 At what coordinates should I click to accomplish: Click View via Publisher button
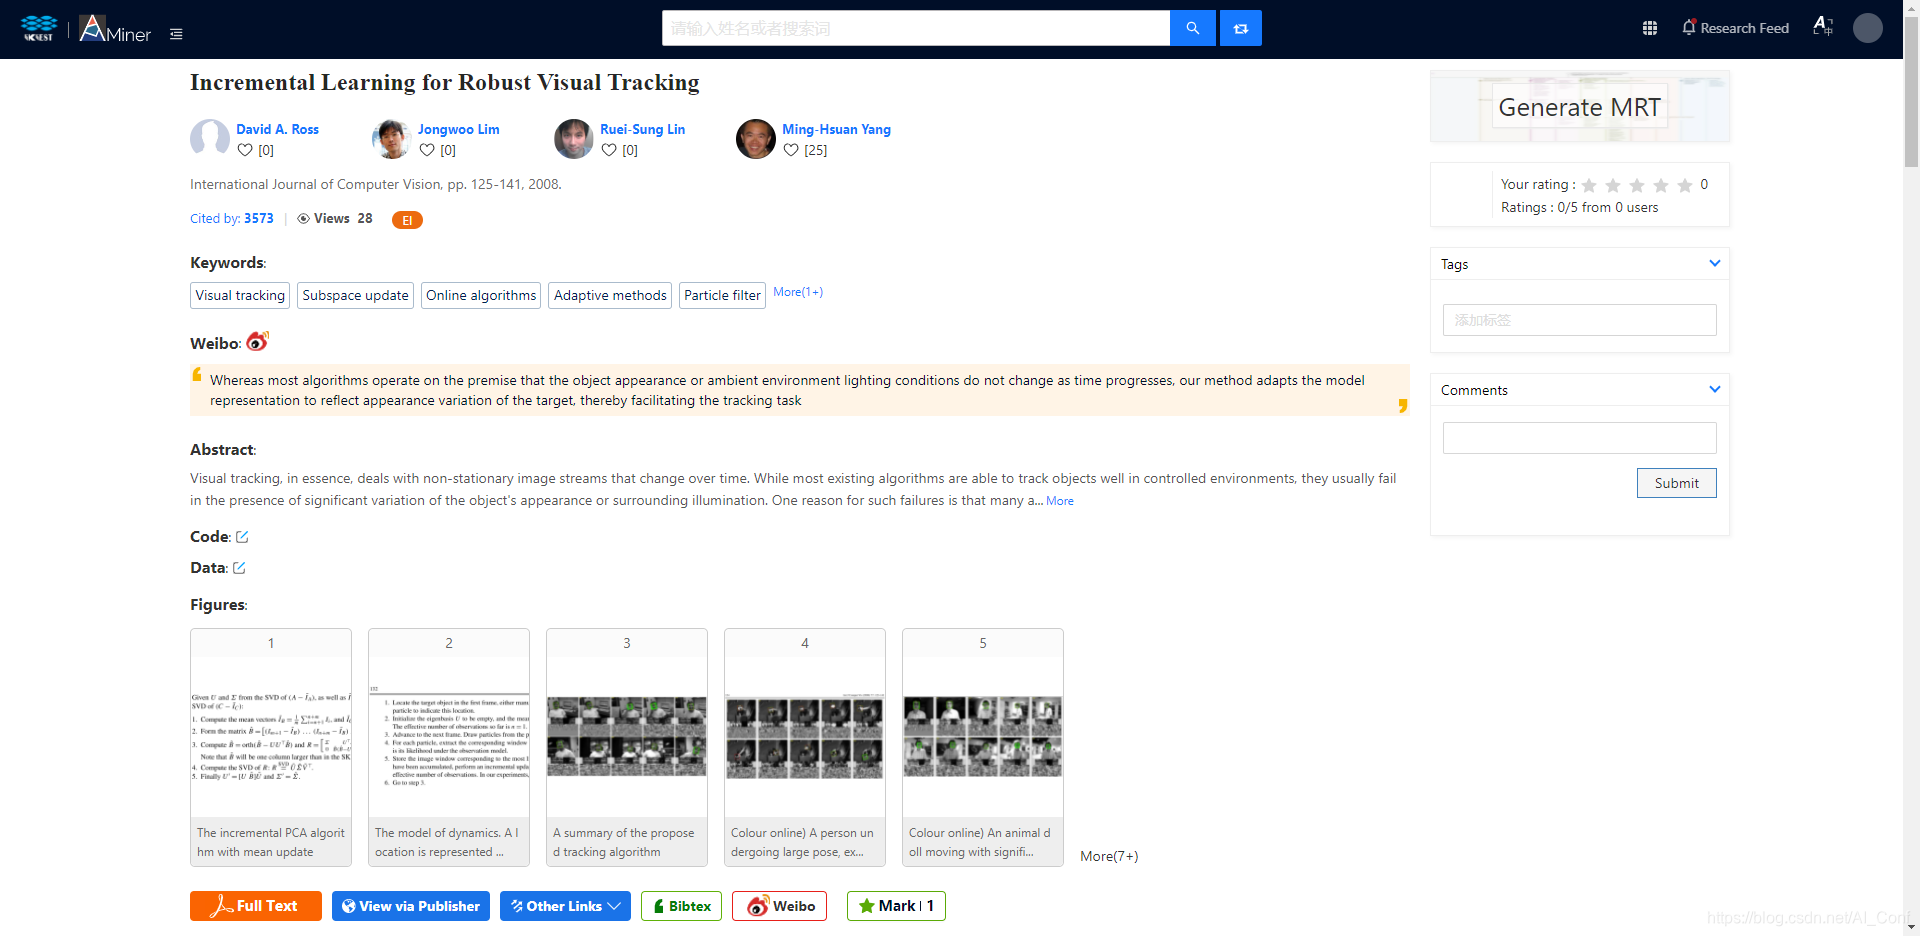[411, 906]
